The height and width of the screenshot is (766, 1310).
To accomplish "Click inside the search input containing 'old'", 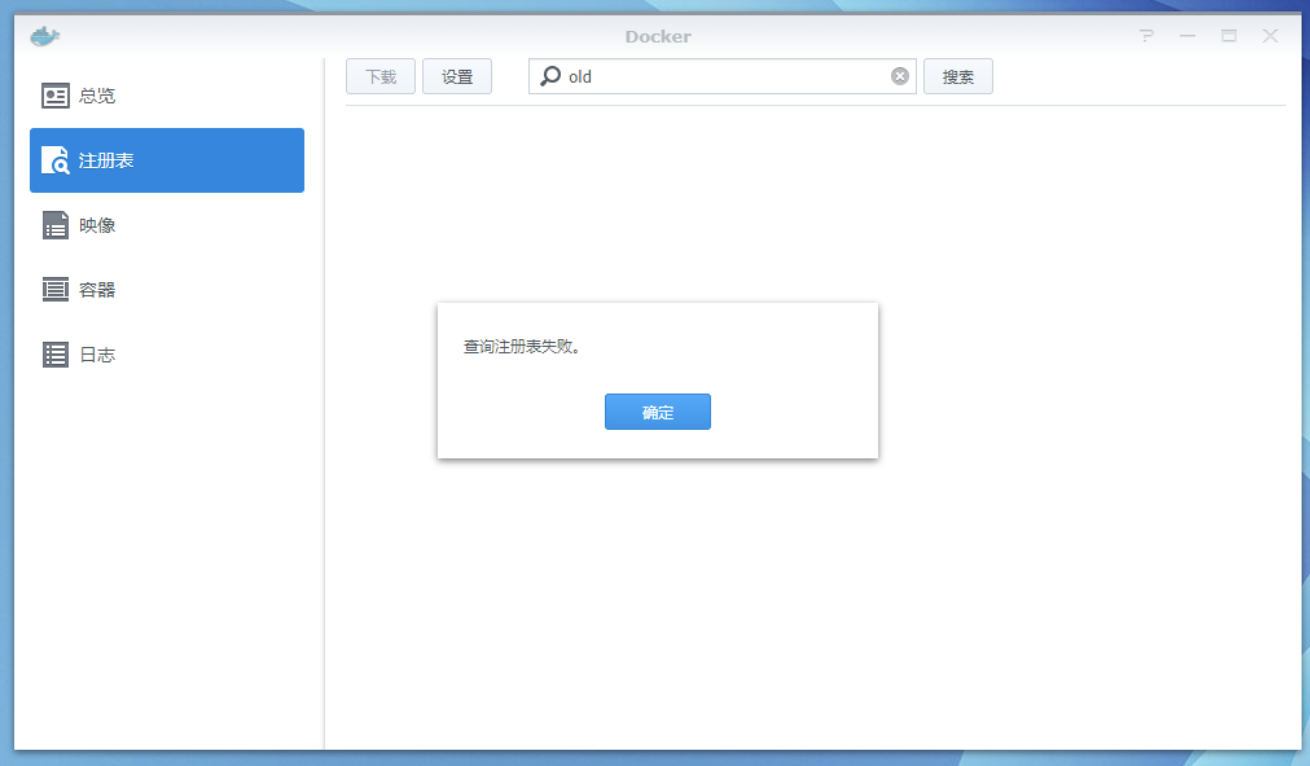I will pos(700,76).
